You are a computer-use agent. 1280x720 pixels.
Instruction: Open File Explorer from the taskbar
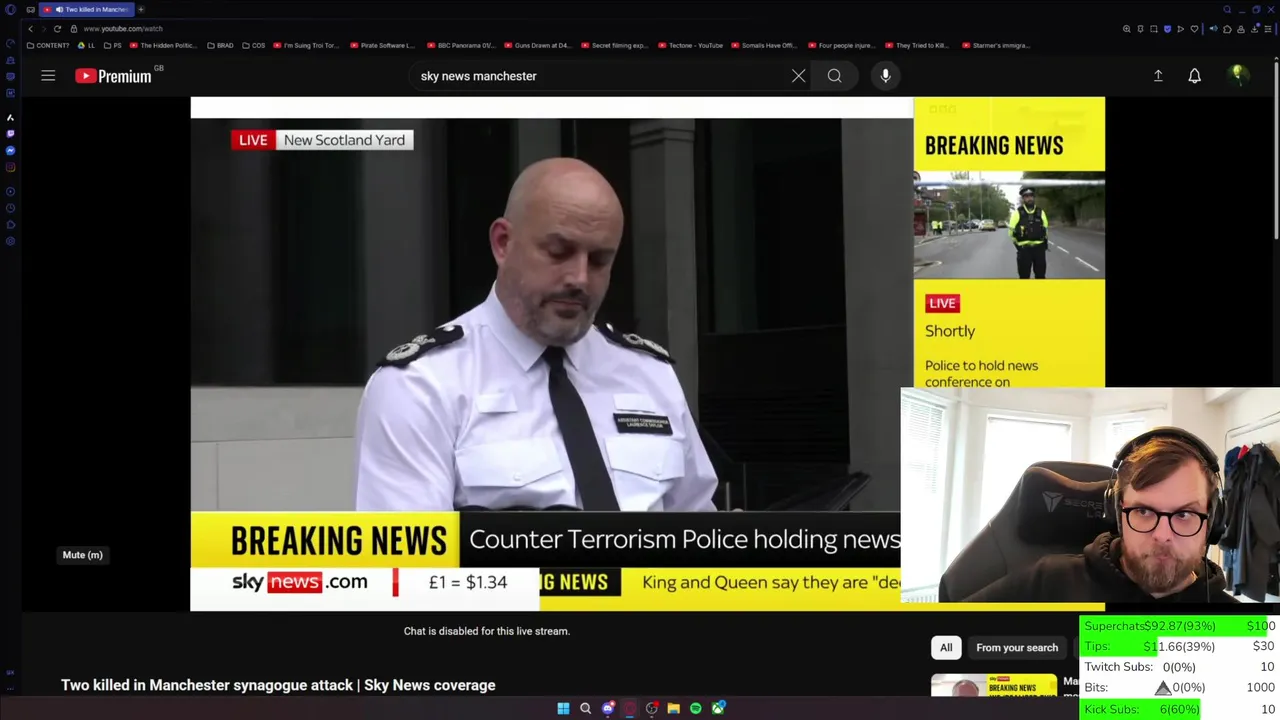(673, 708)
